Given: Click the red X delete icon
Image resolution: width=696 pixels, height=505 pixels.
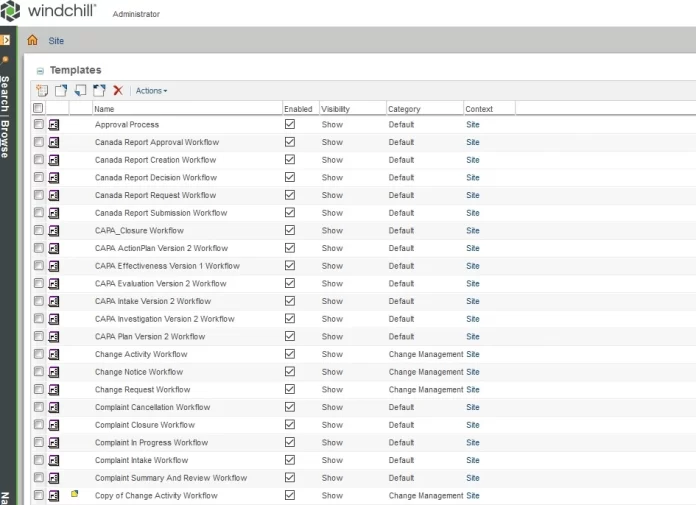Looking at the screenshot, I should (x=118, y=91).
